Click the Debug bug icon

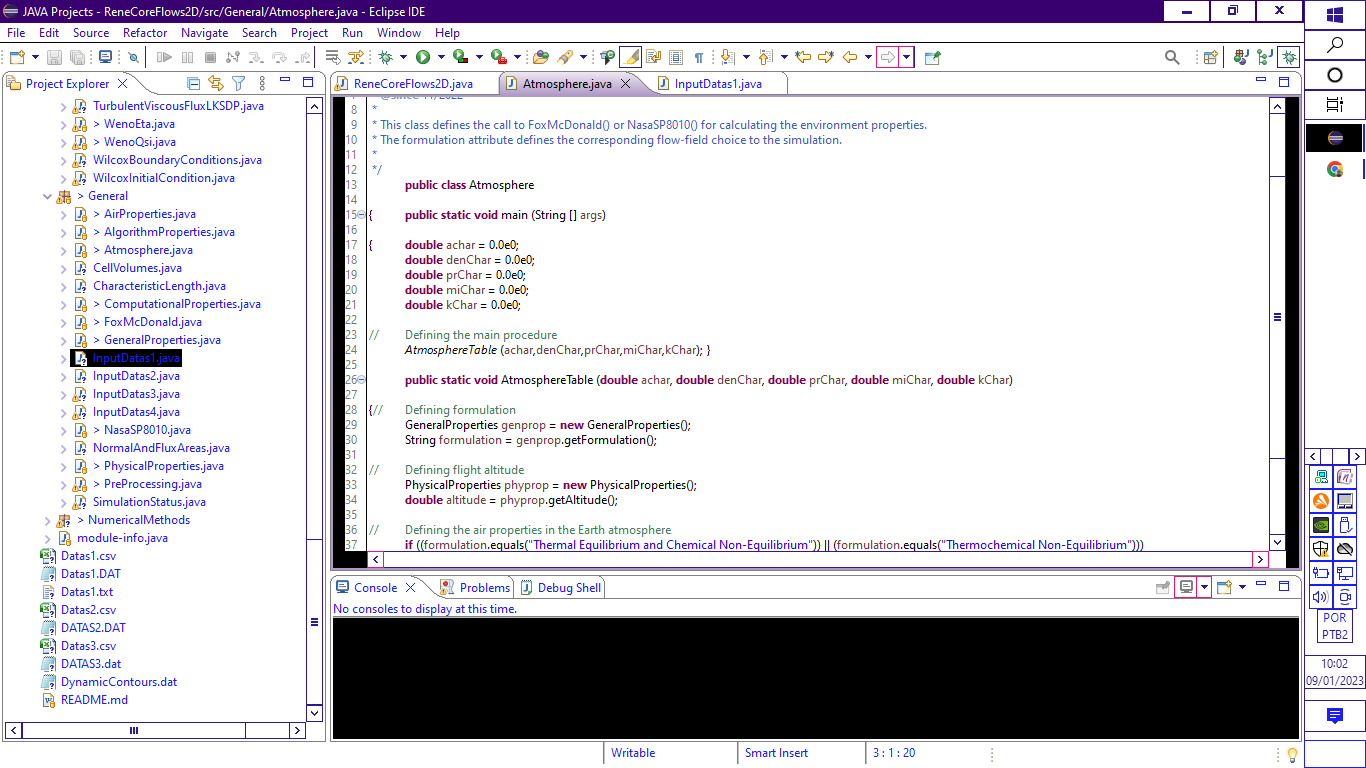385,57
